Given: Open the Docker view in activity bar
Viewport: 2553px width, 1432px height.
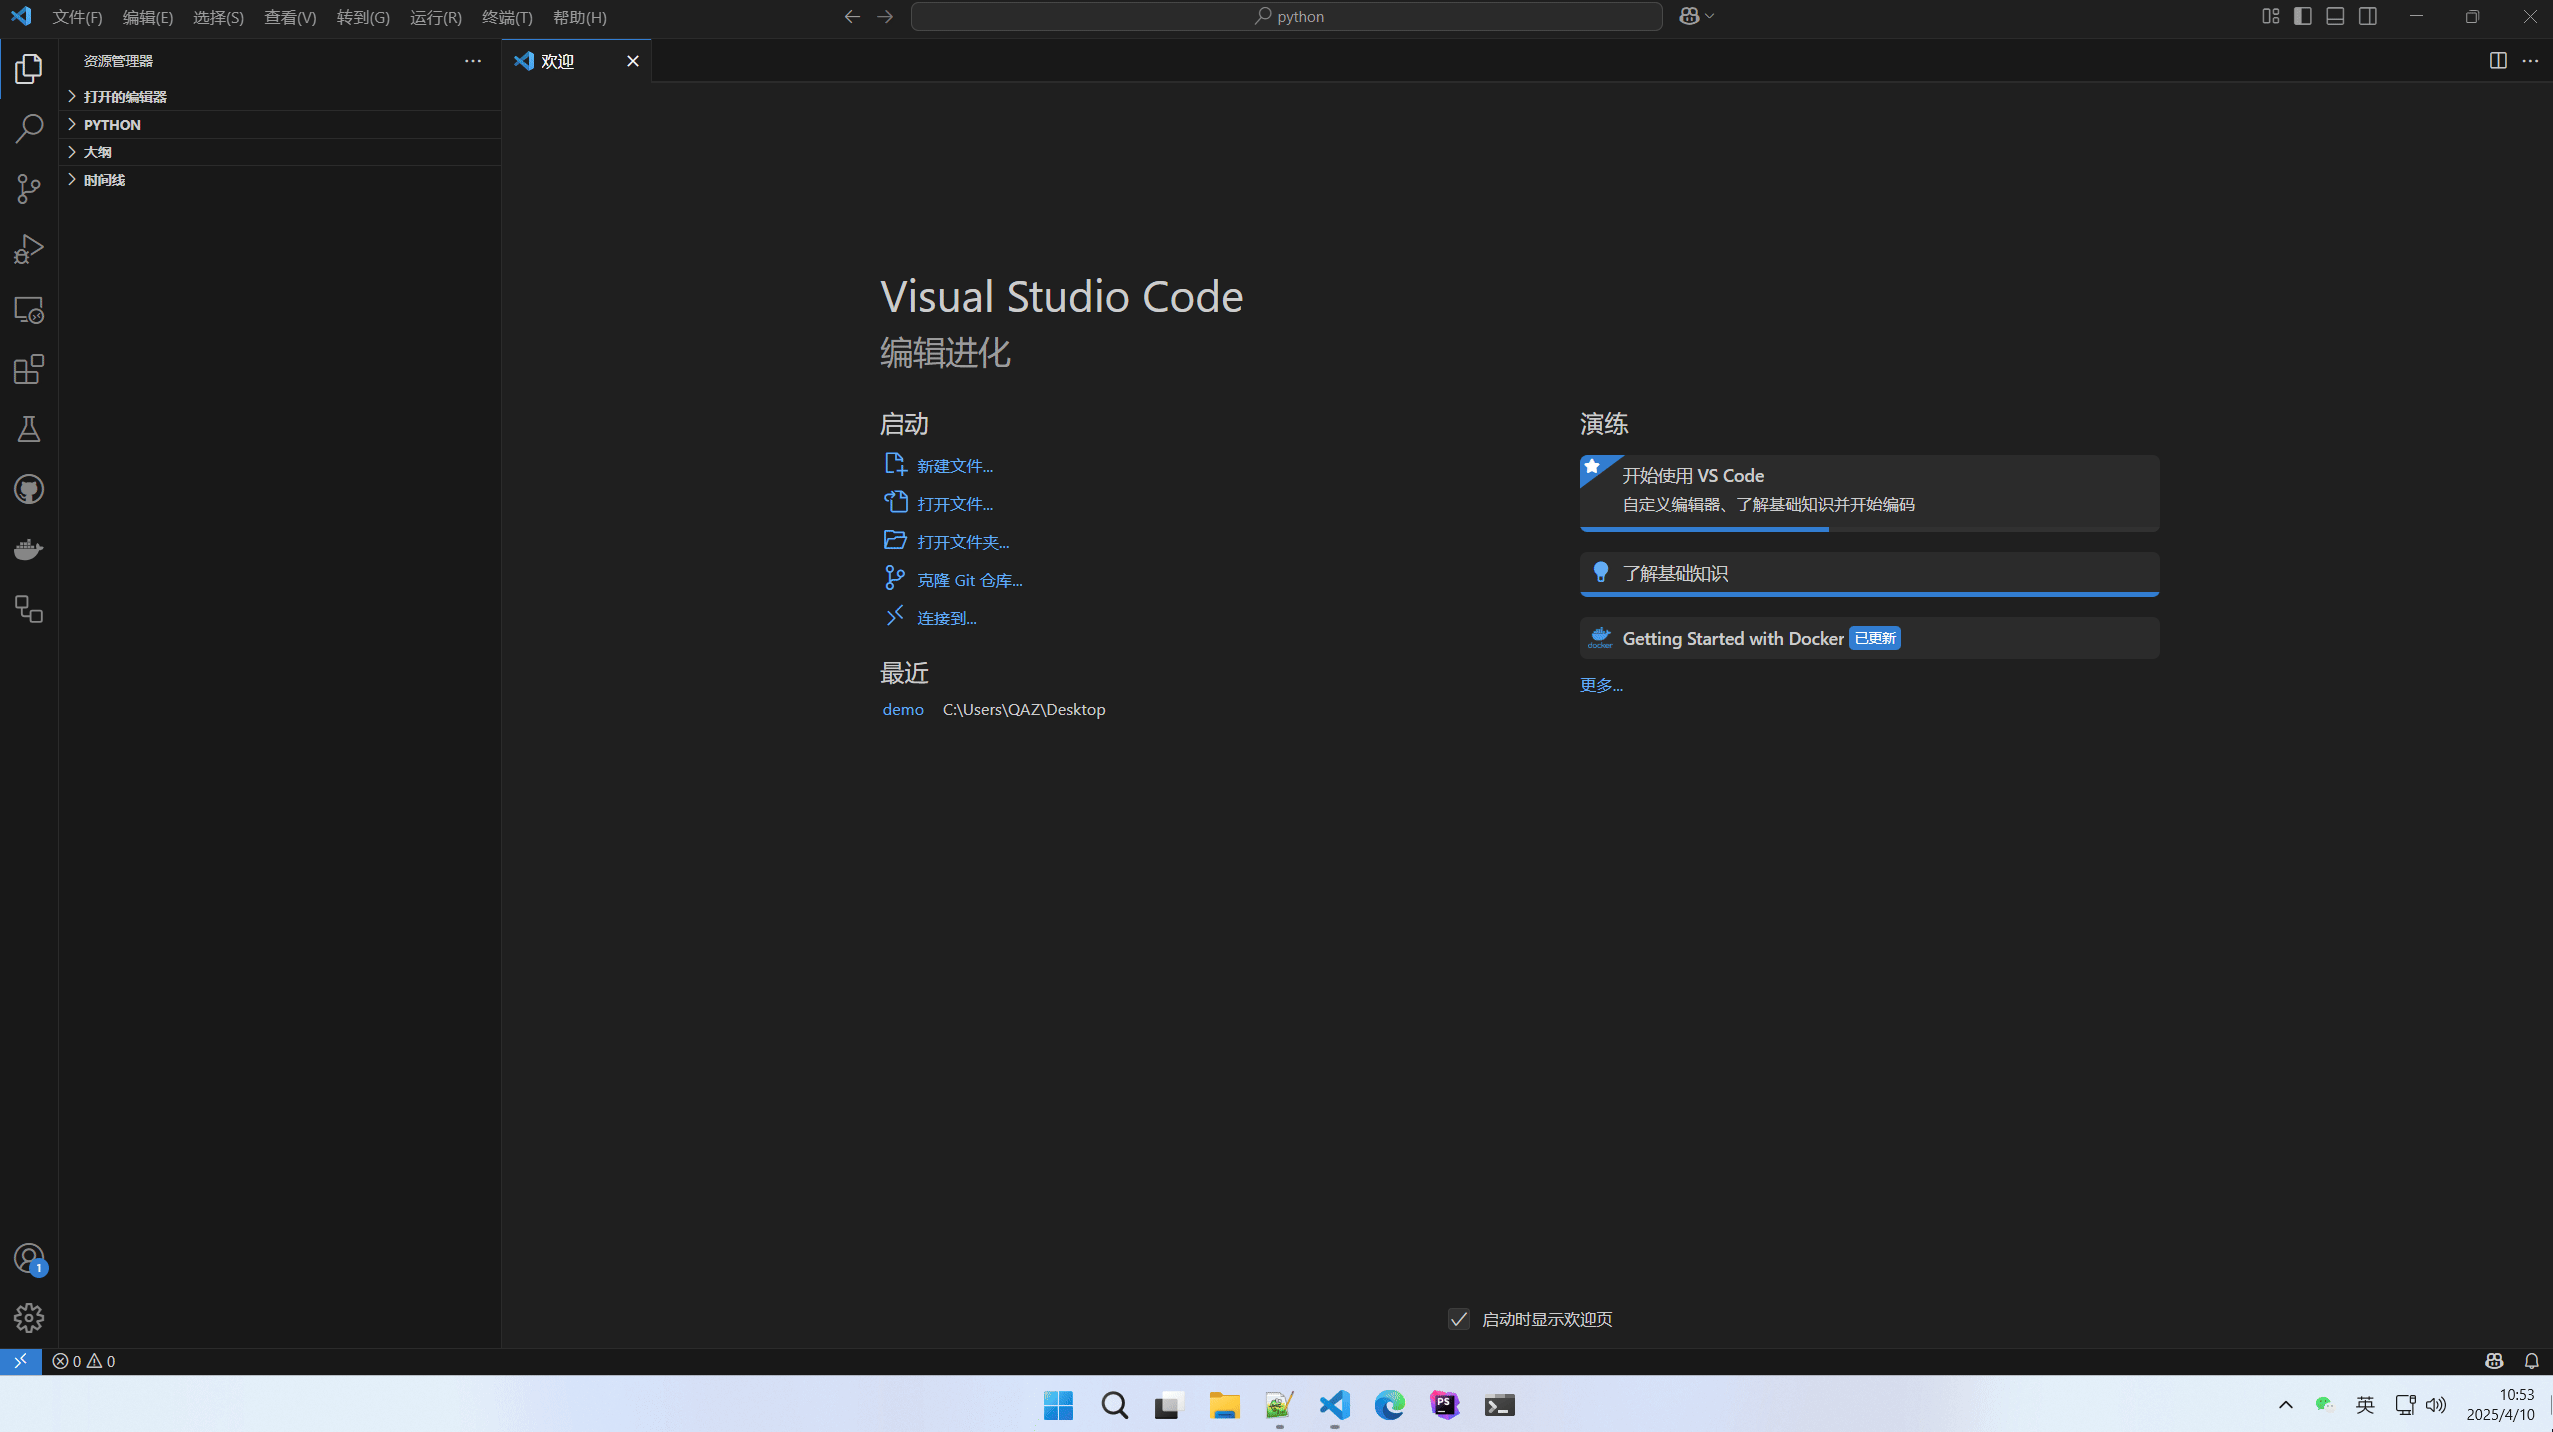Looking at the screenshot, I should [x=29, y=549].
